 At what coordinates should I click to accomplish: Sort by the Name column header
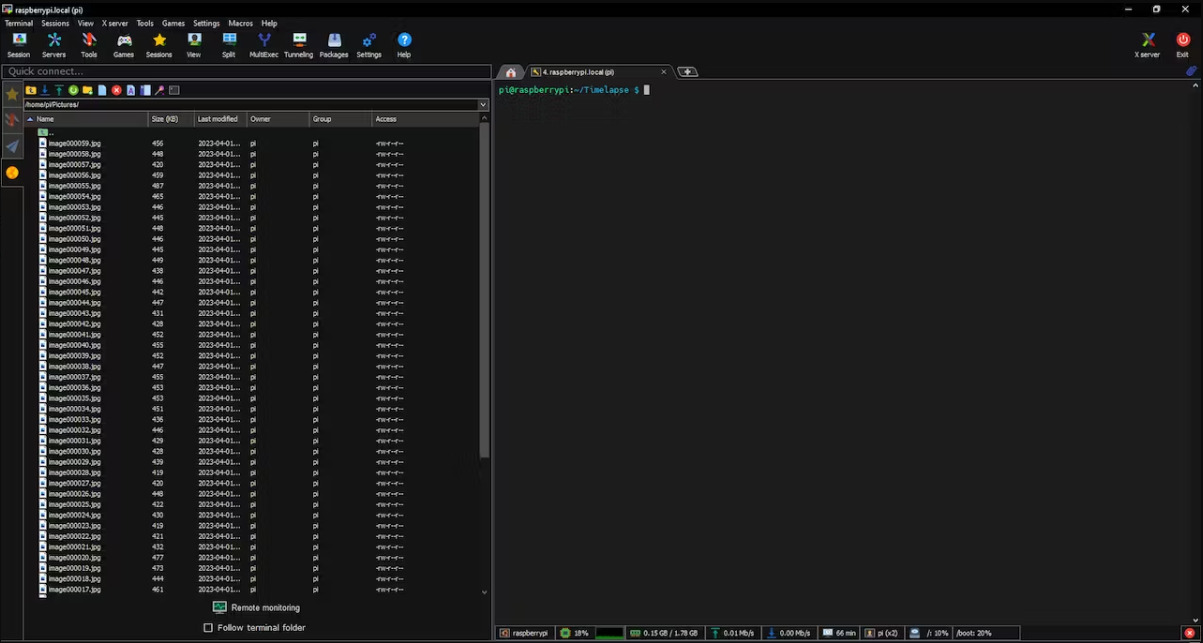(x=86, y=119)
